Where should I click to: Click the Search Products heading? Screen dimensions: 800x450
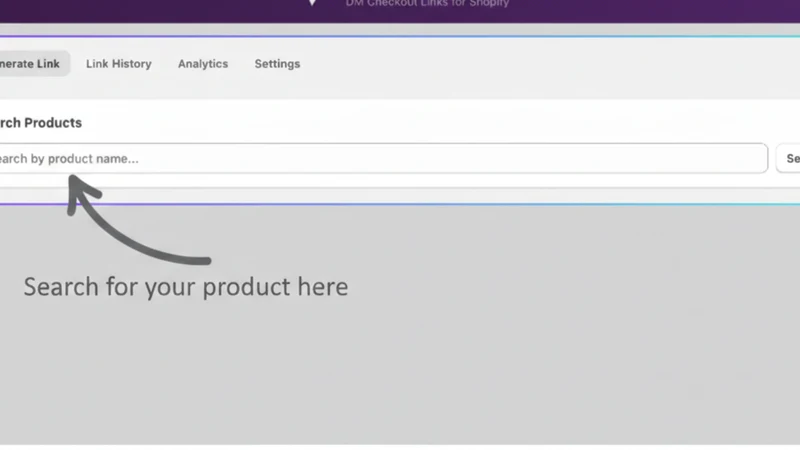point(40,123)
